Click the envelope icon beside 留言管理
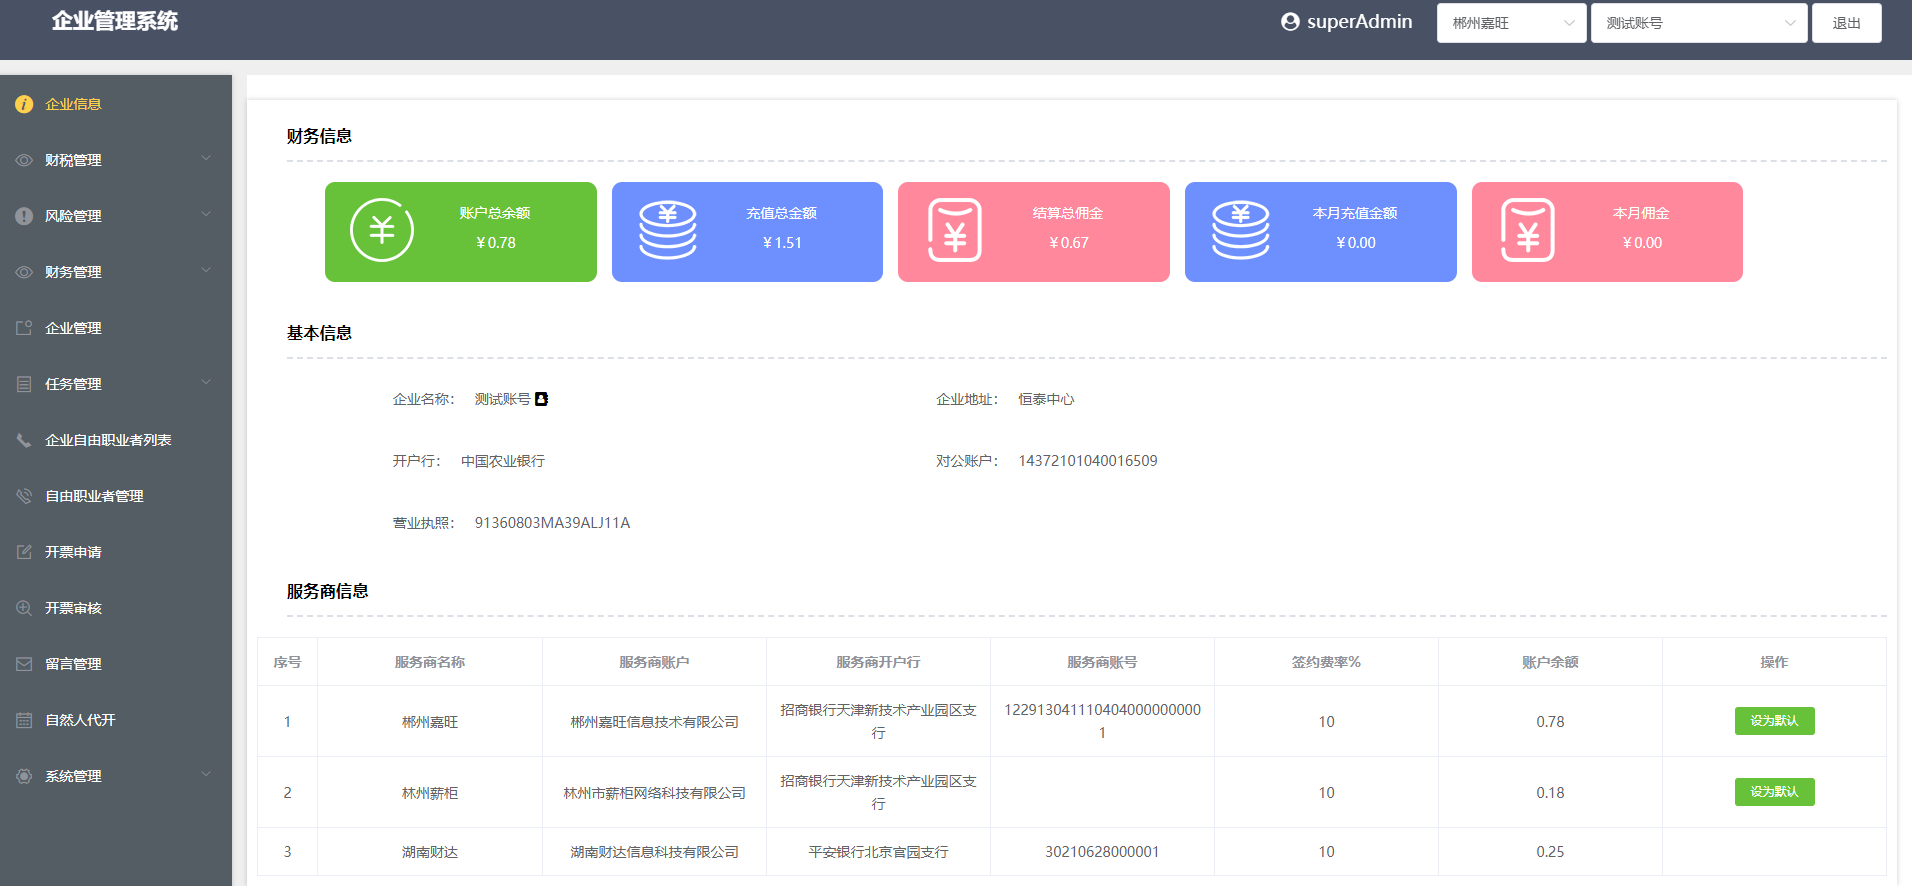Image resolution: width=1912 pixels, height=886 pixels. (24, 664)
